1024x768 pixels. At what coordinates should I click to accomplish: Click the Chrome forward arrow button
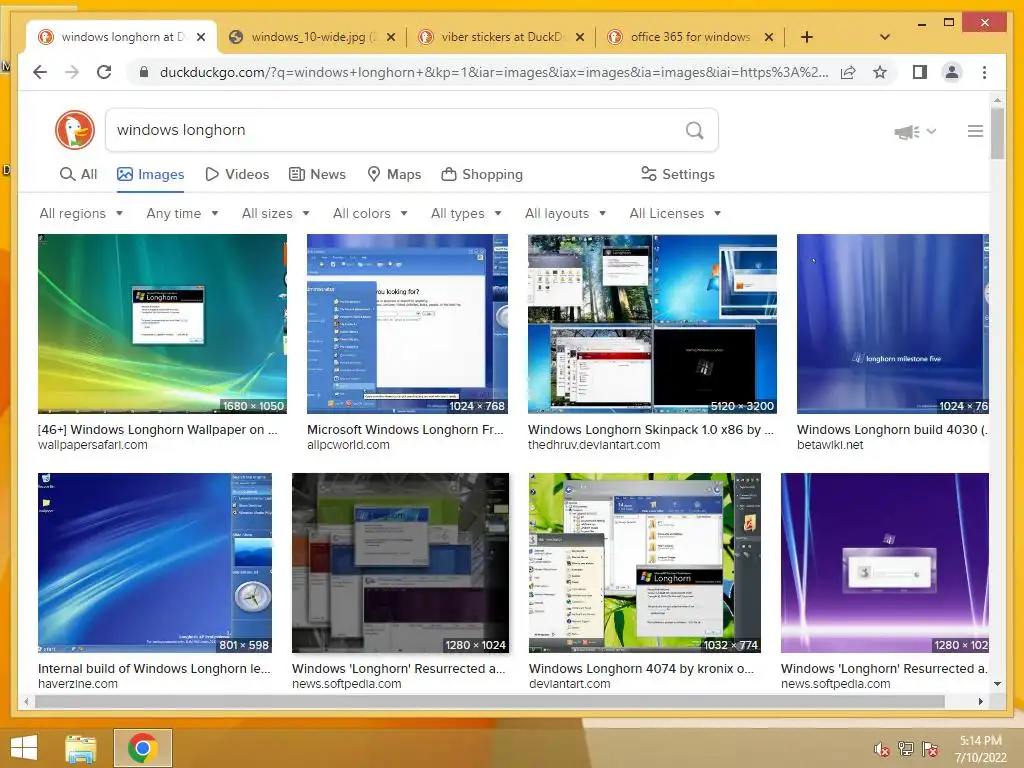(72, 72)
